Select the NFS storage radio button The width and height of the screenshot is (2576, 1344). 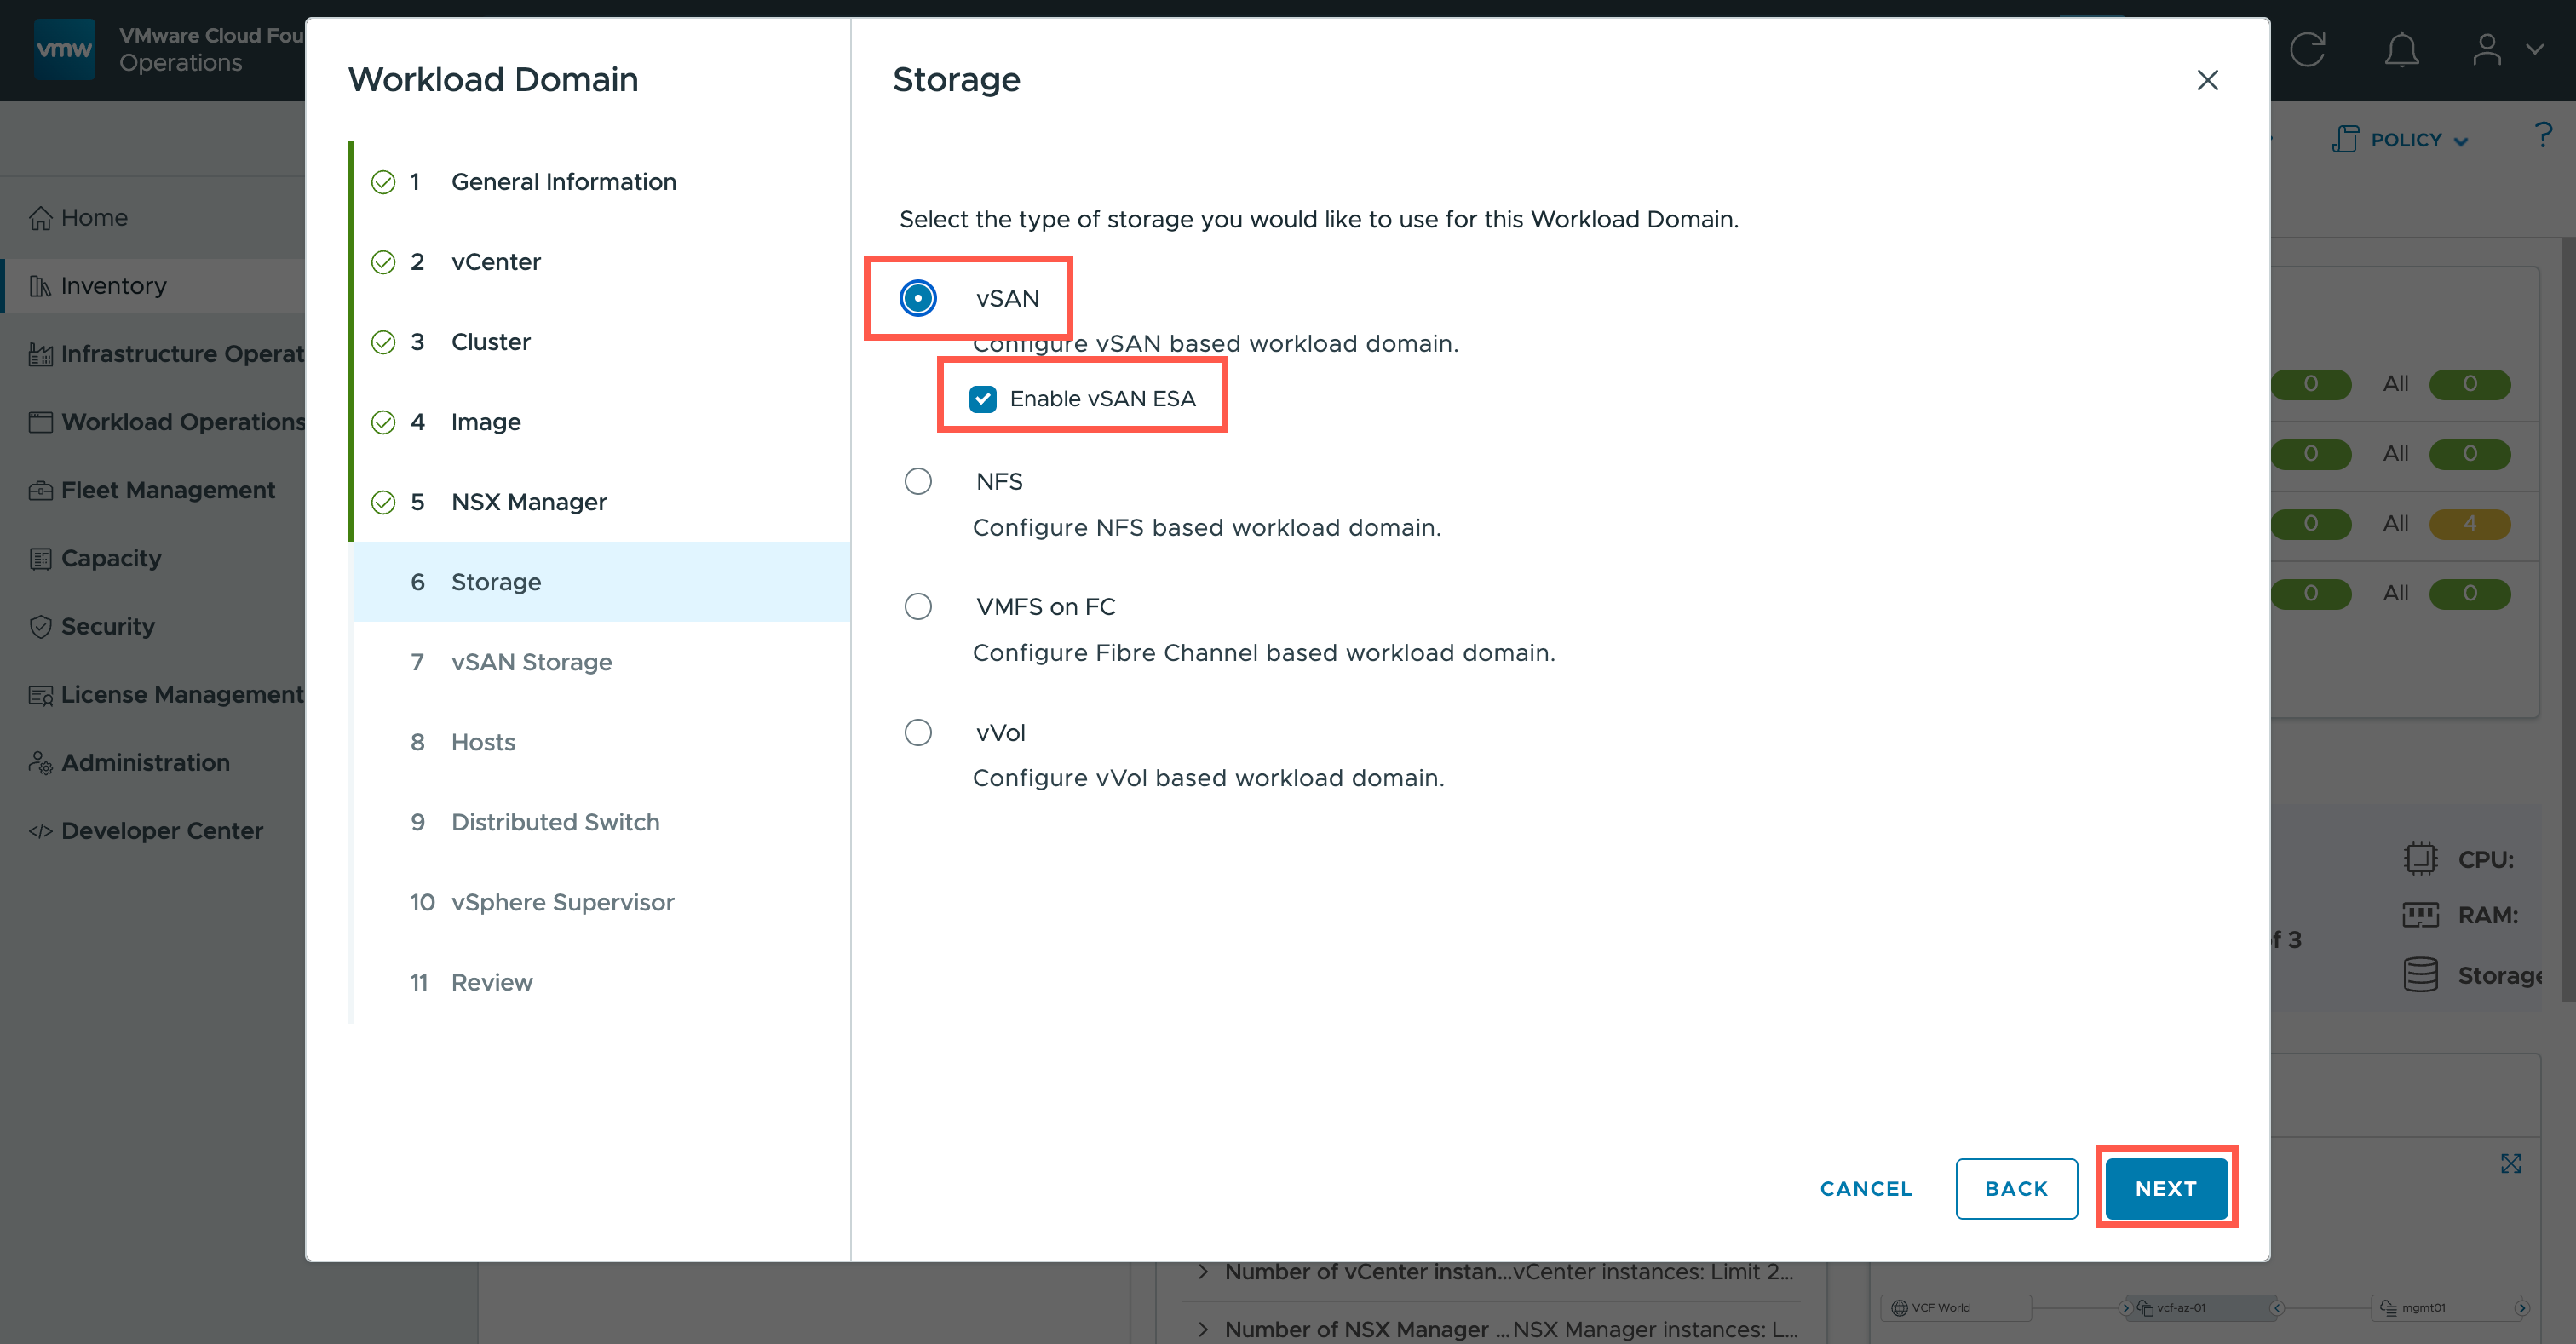click(917, 481)
